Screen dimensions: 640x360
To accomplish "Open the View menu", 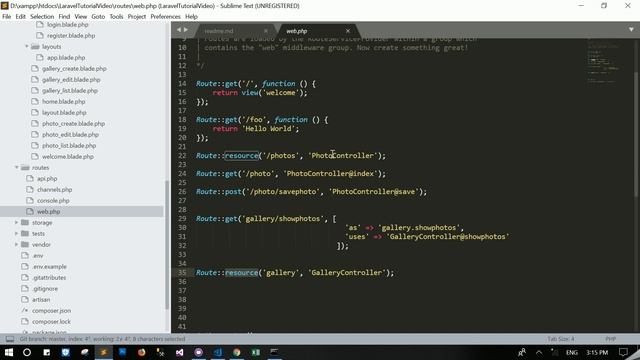I will click(x=80, y=16).
